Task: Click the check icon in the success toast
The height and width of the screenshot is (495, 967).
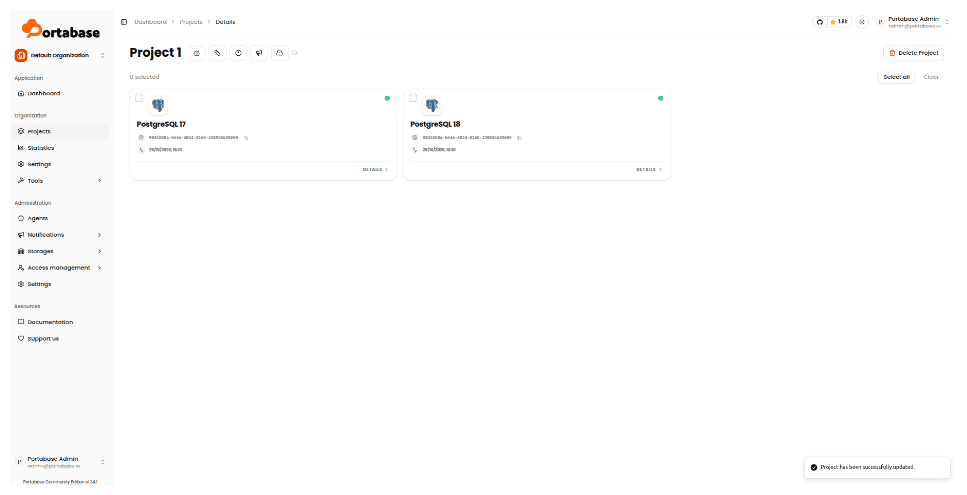Action: point(814,467)
